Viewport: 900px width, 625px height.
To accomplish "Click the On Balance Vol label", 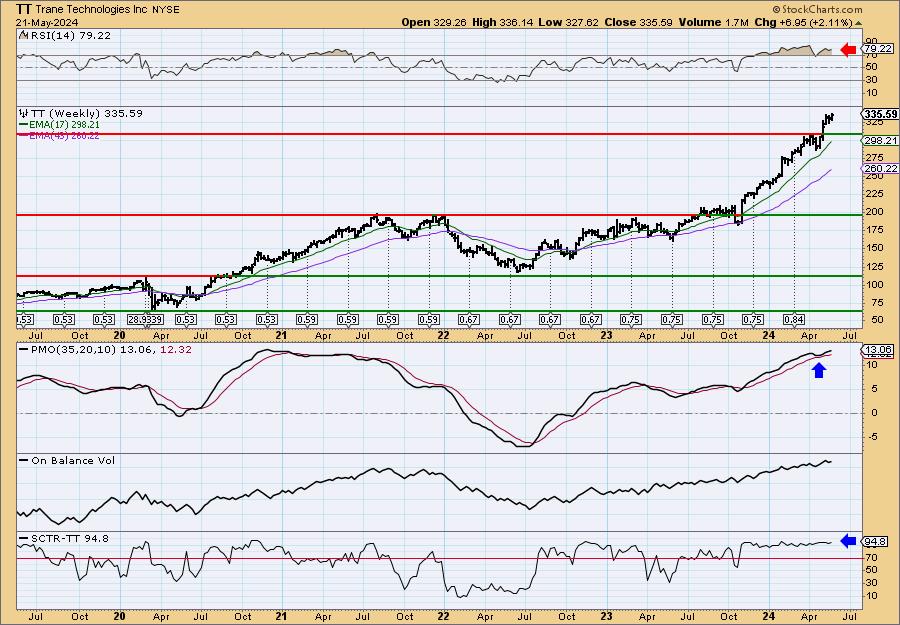I will point(67,460).
